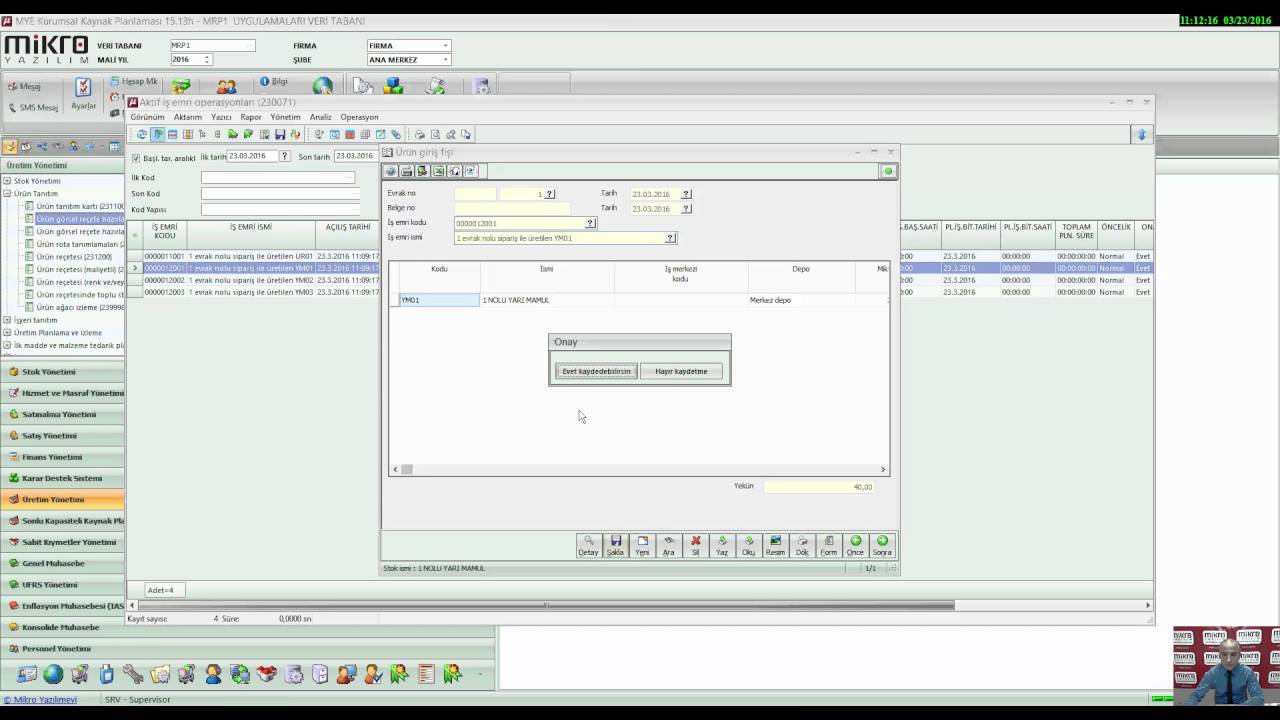The width and height of the screenshot is (1280, 720).
Task: Click the refresh icon in Aktif iş emri toolbar
Action: (x=142, y=134)
